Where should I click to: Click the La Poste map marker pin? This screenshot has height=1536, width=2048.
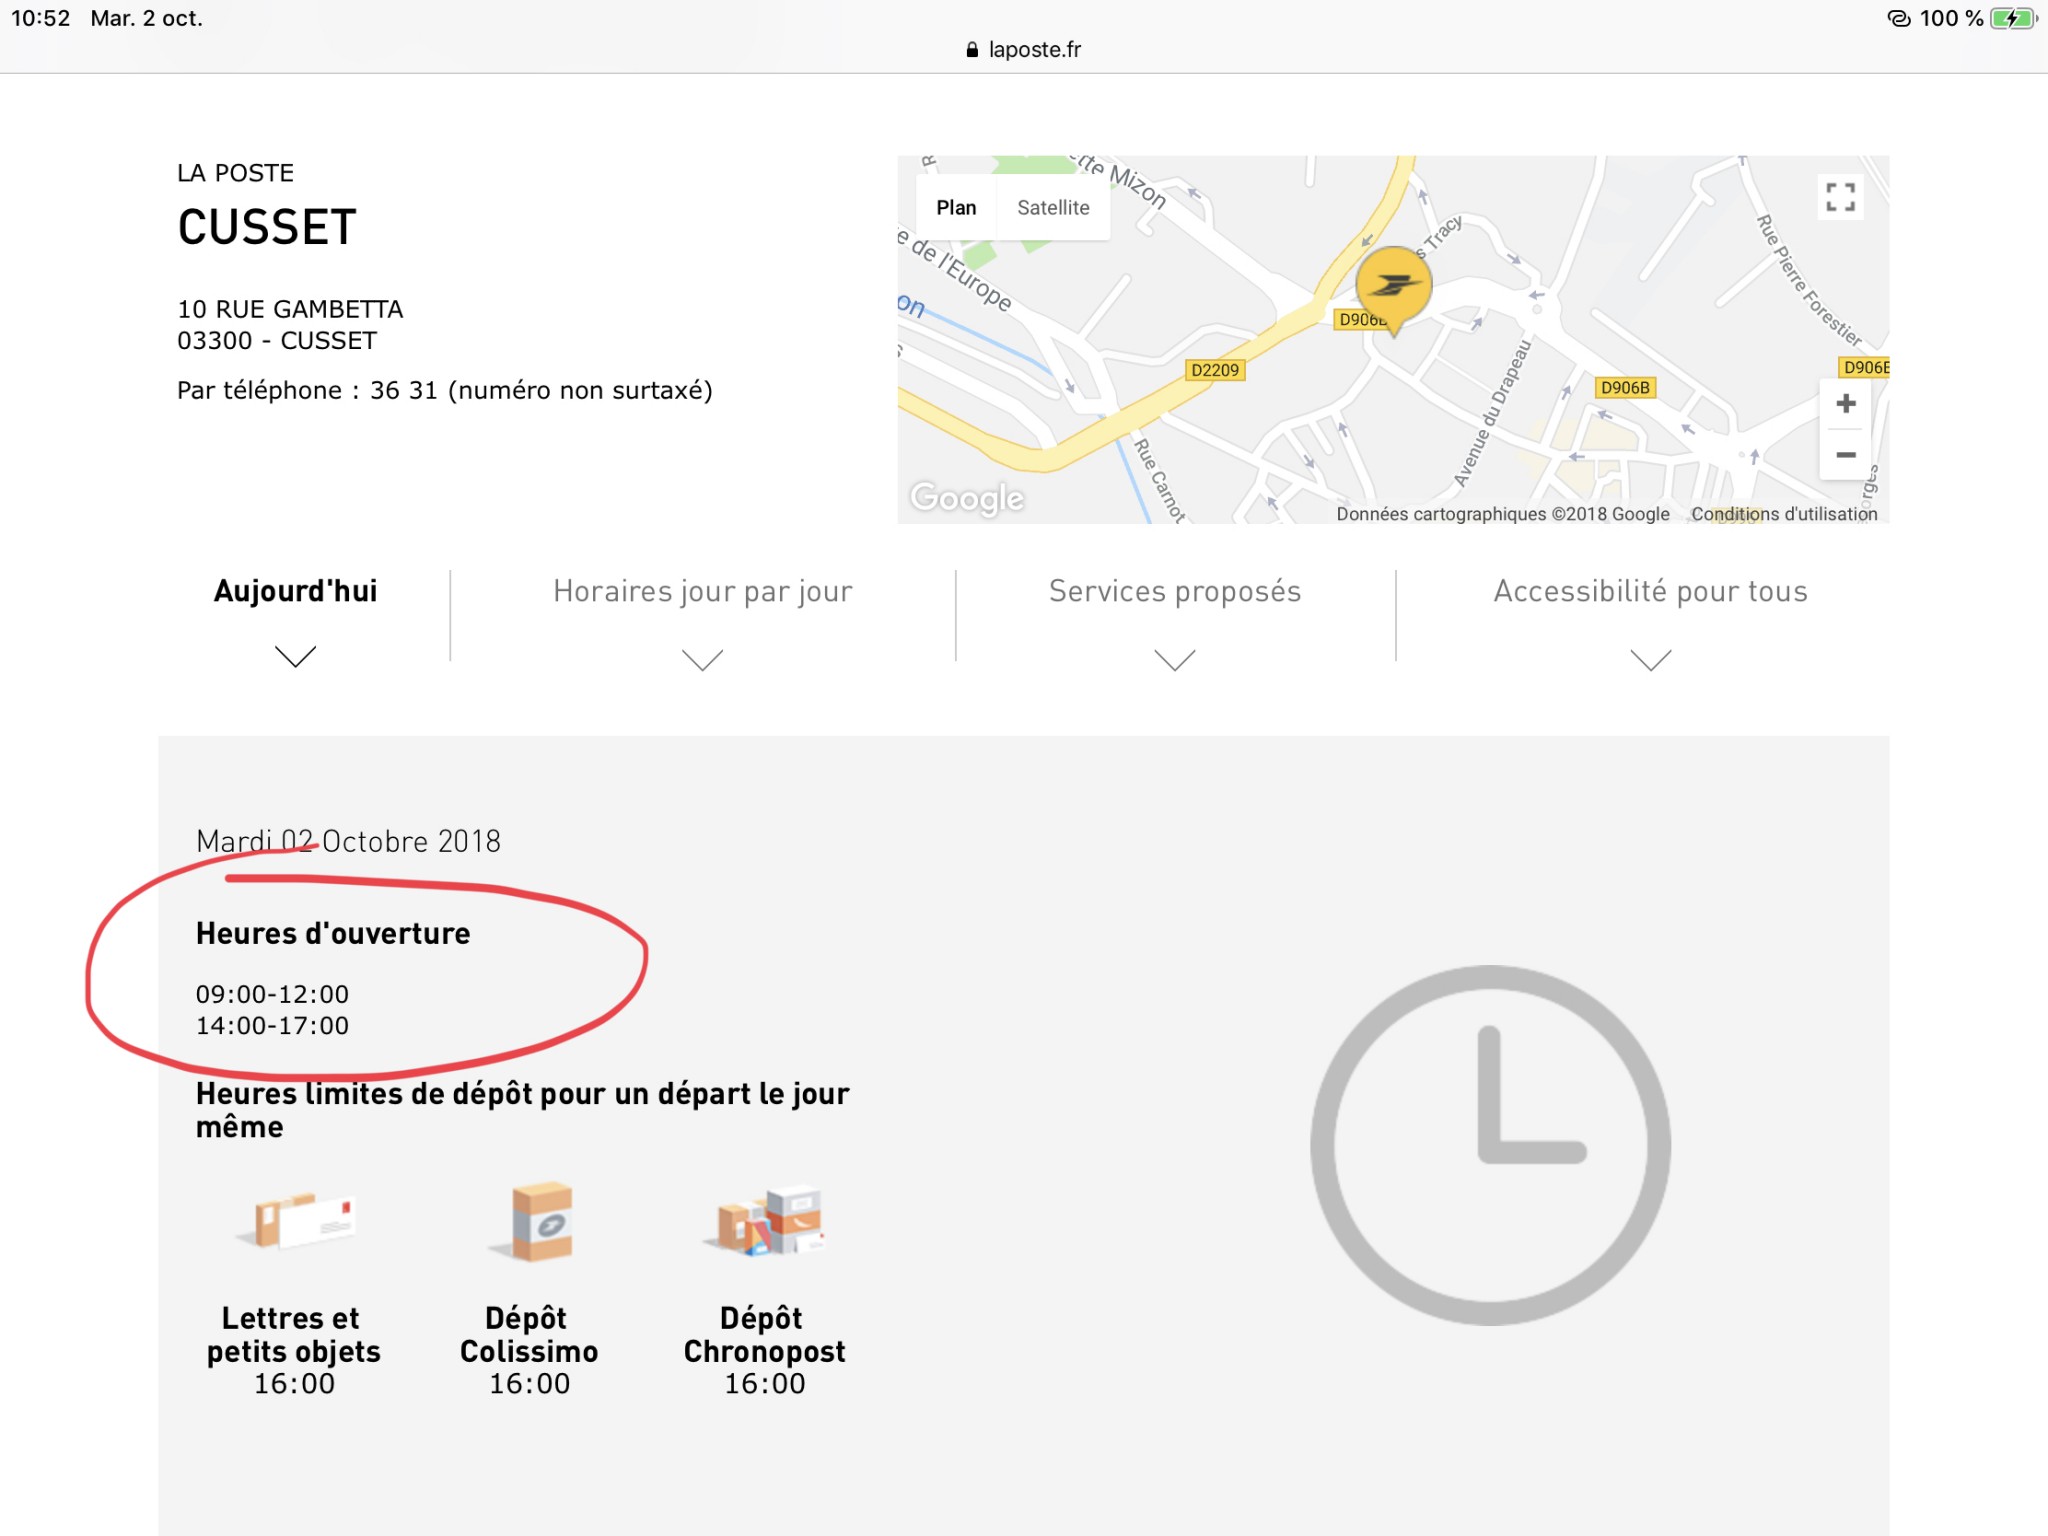(1393, 290)
